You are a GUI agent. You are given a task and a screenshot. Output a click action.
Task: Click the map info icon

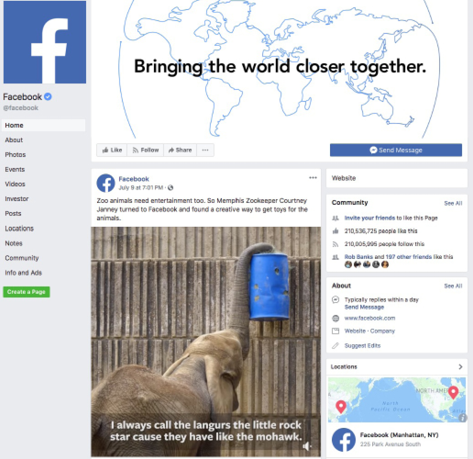463,418
